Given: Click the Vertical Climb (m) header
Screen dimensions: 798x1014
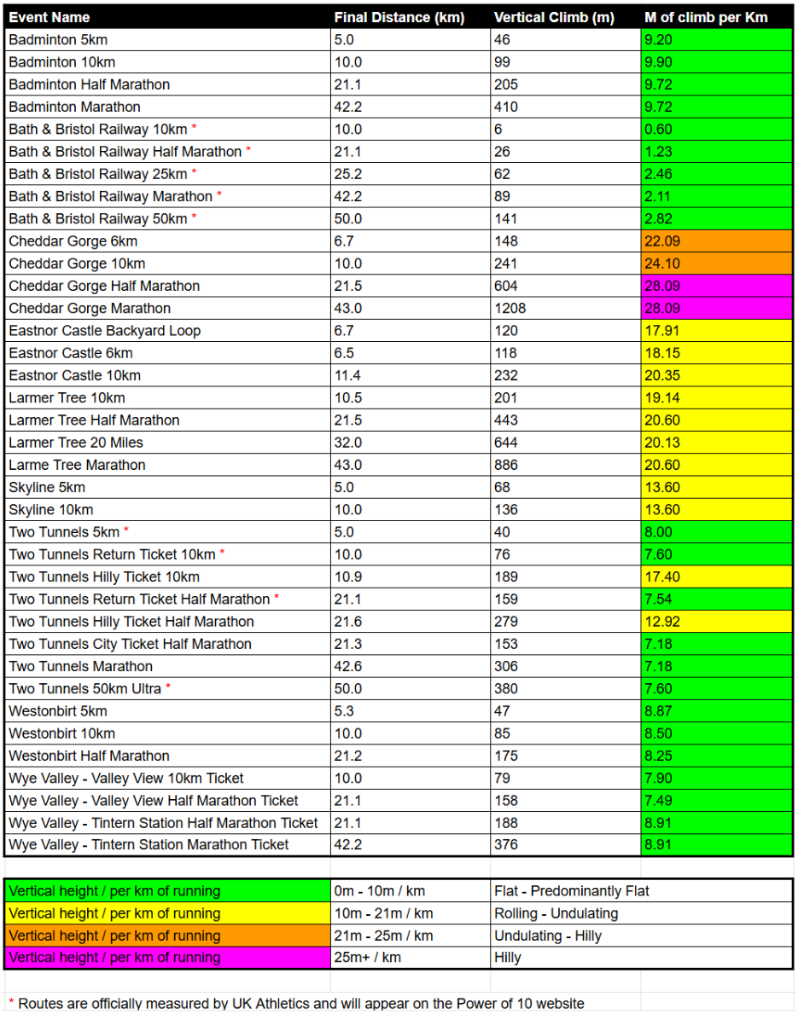Looking at the screenshot, I should pos(554,17).
